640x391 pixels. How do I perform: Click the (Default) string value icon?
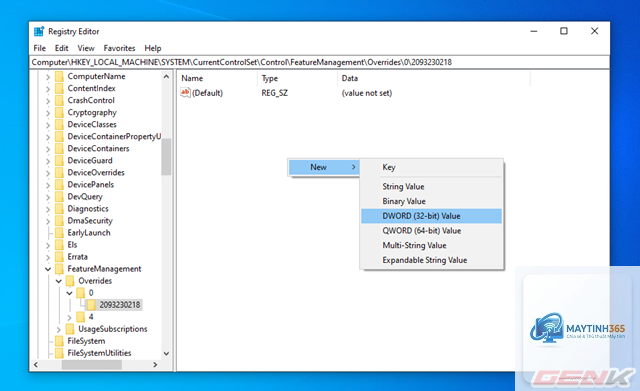[185, 93]
